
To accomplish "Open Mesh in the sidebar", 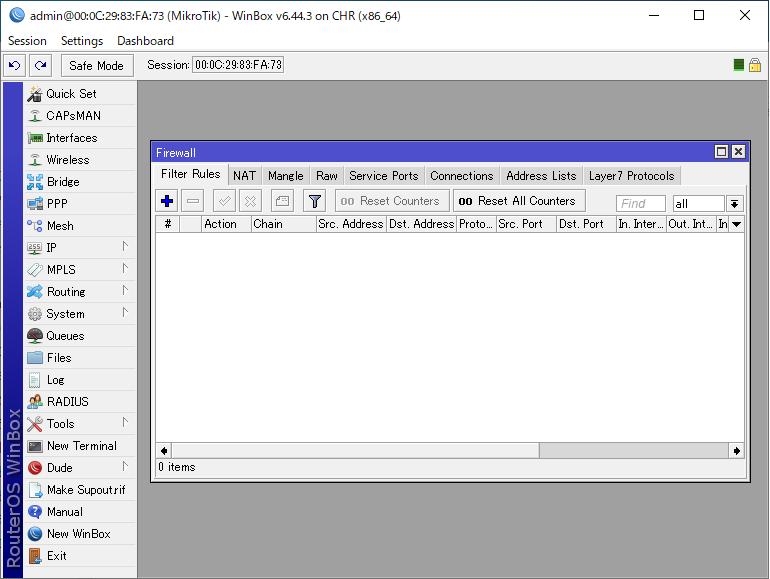I will (x=80, y=226).
